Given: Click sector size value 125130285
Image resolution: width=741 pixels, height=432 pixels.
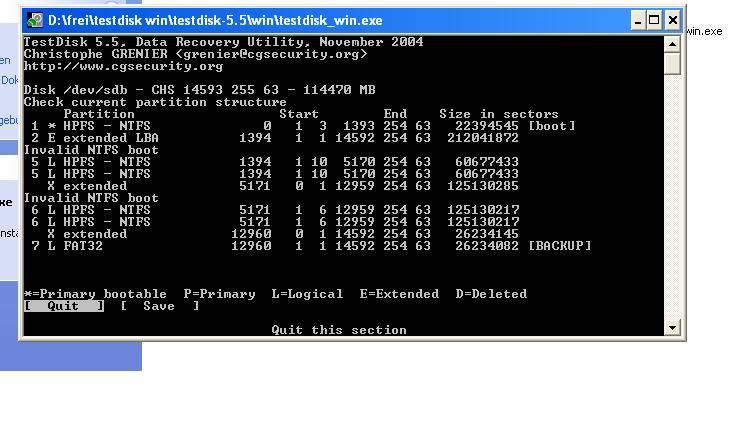Looking at the screenshot, I should pos(483,186).
